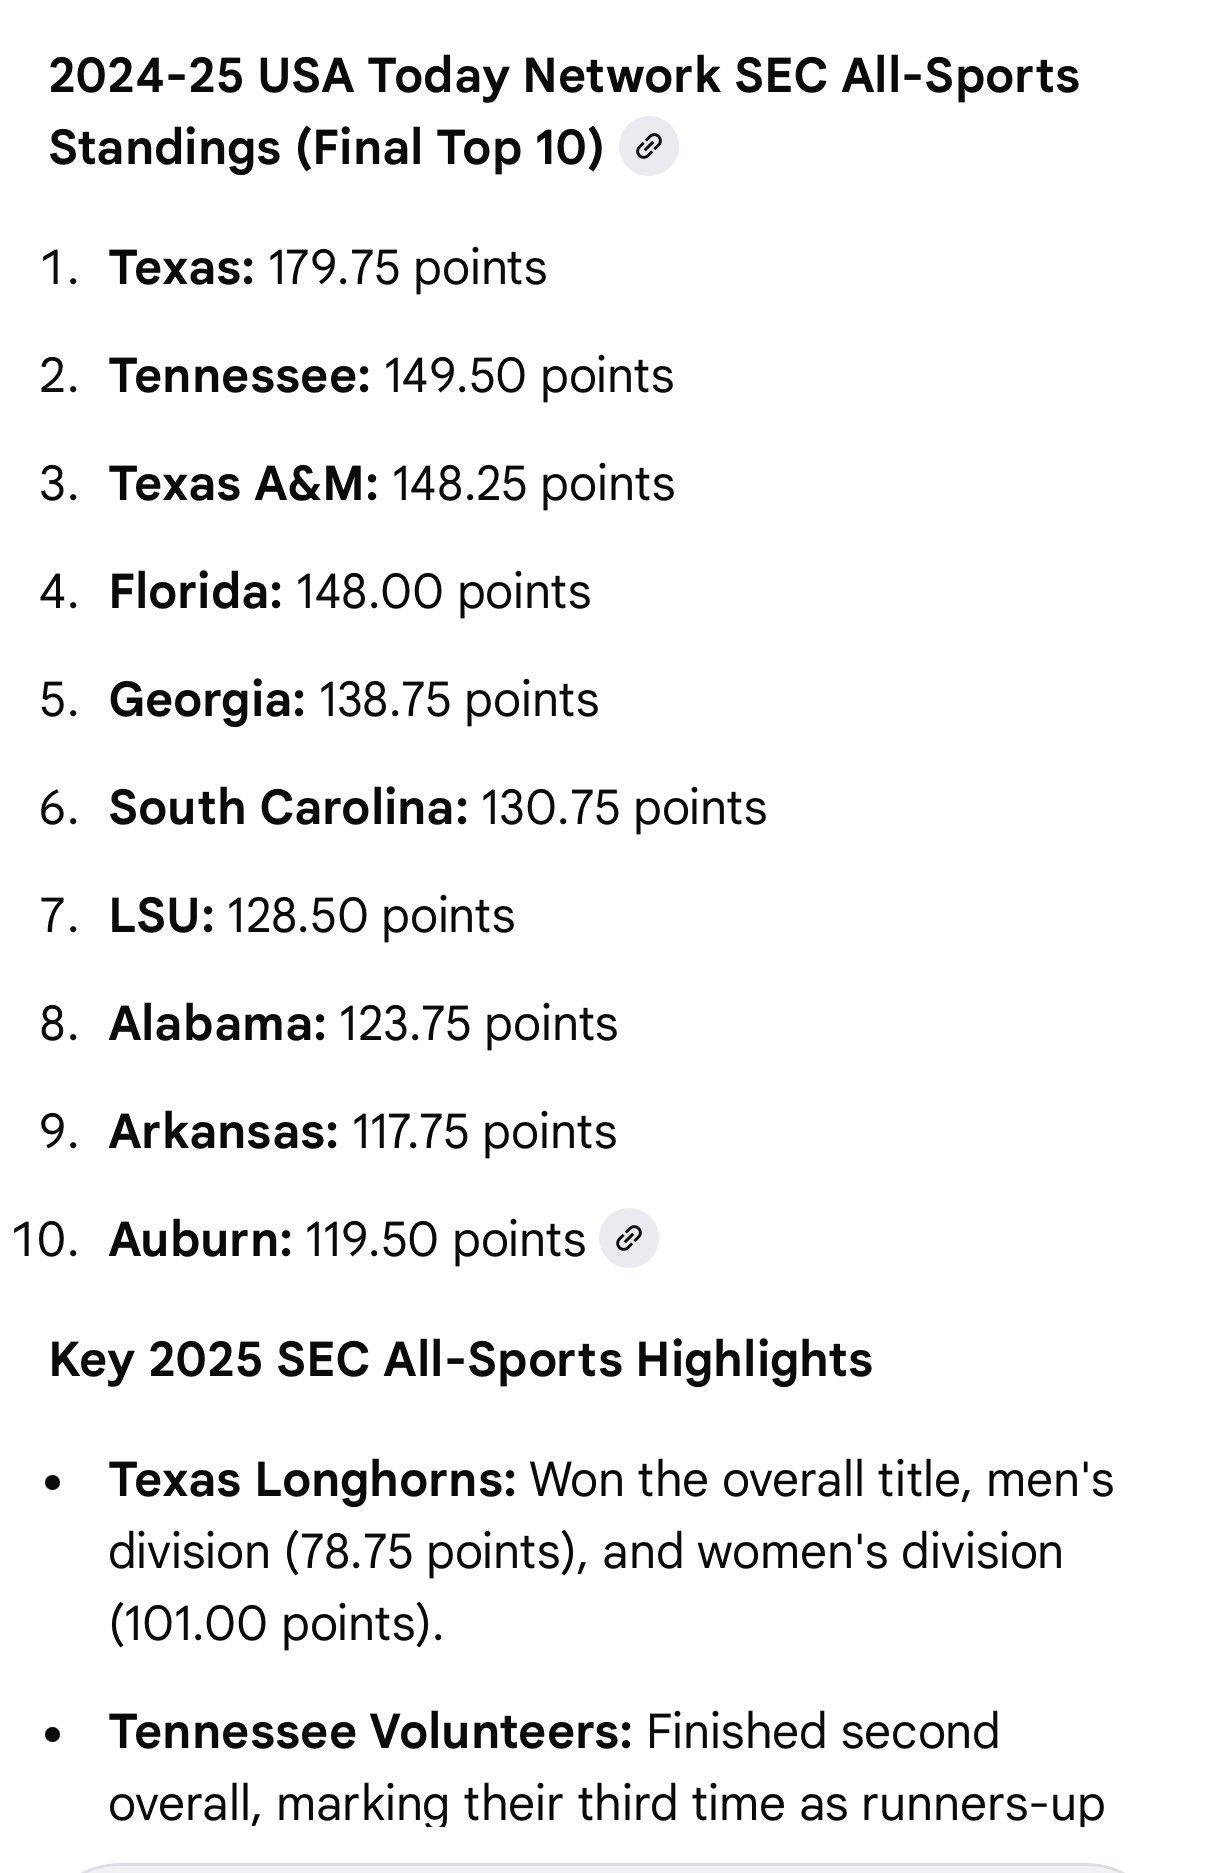Tap the South Carolina 130.75 points entry

pos(438,808)
